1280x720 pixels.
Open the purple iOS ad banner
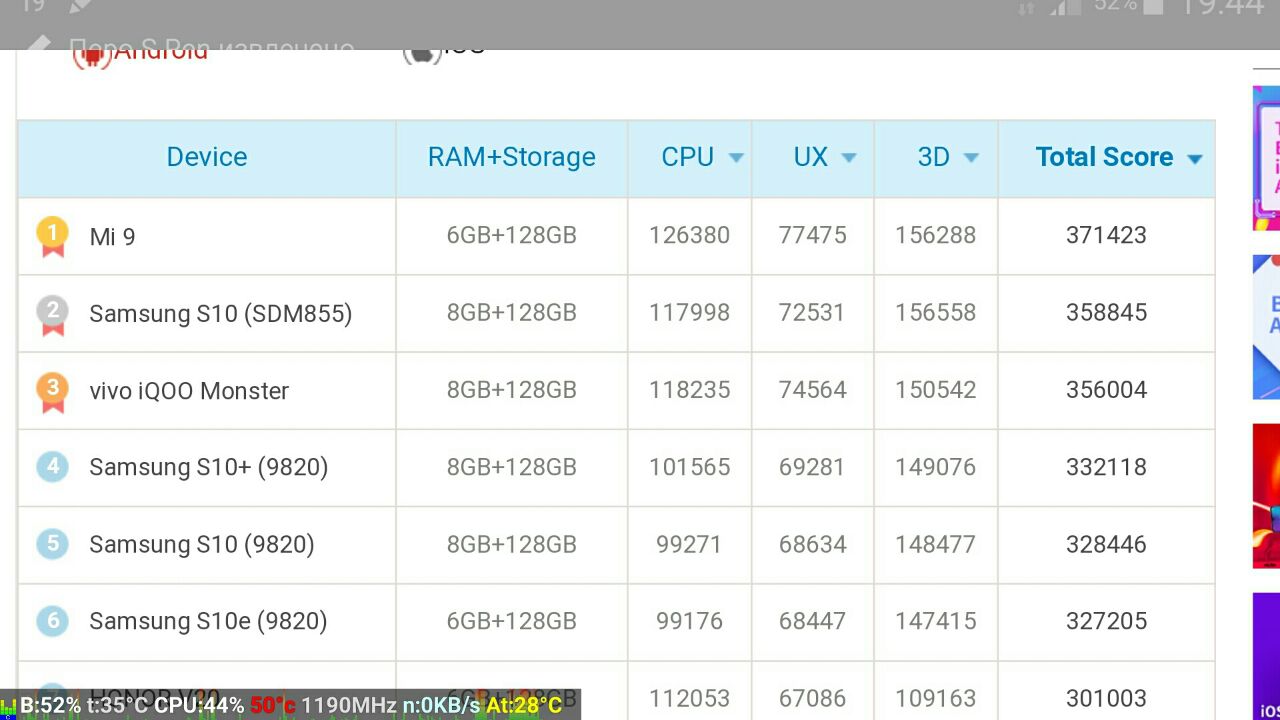(1266, 656)
